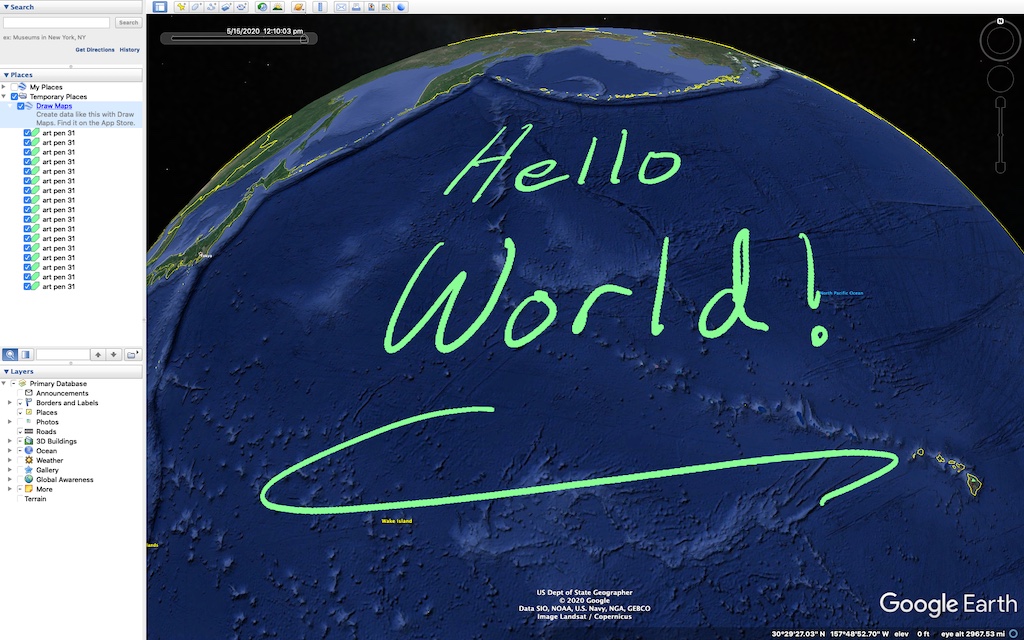1024x640 pixels.
Task: Uncheck the Draw Maps folder checkbox
Action: [x=21, y=106]
